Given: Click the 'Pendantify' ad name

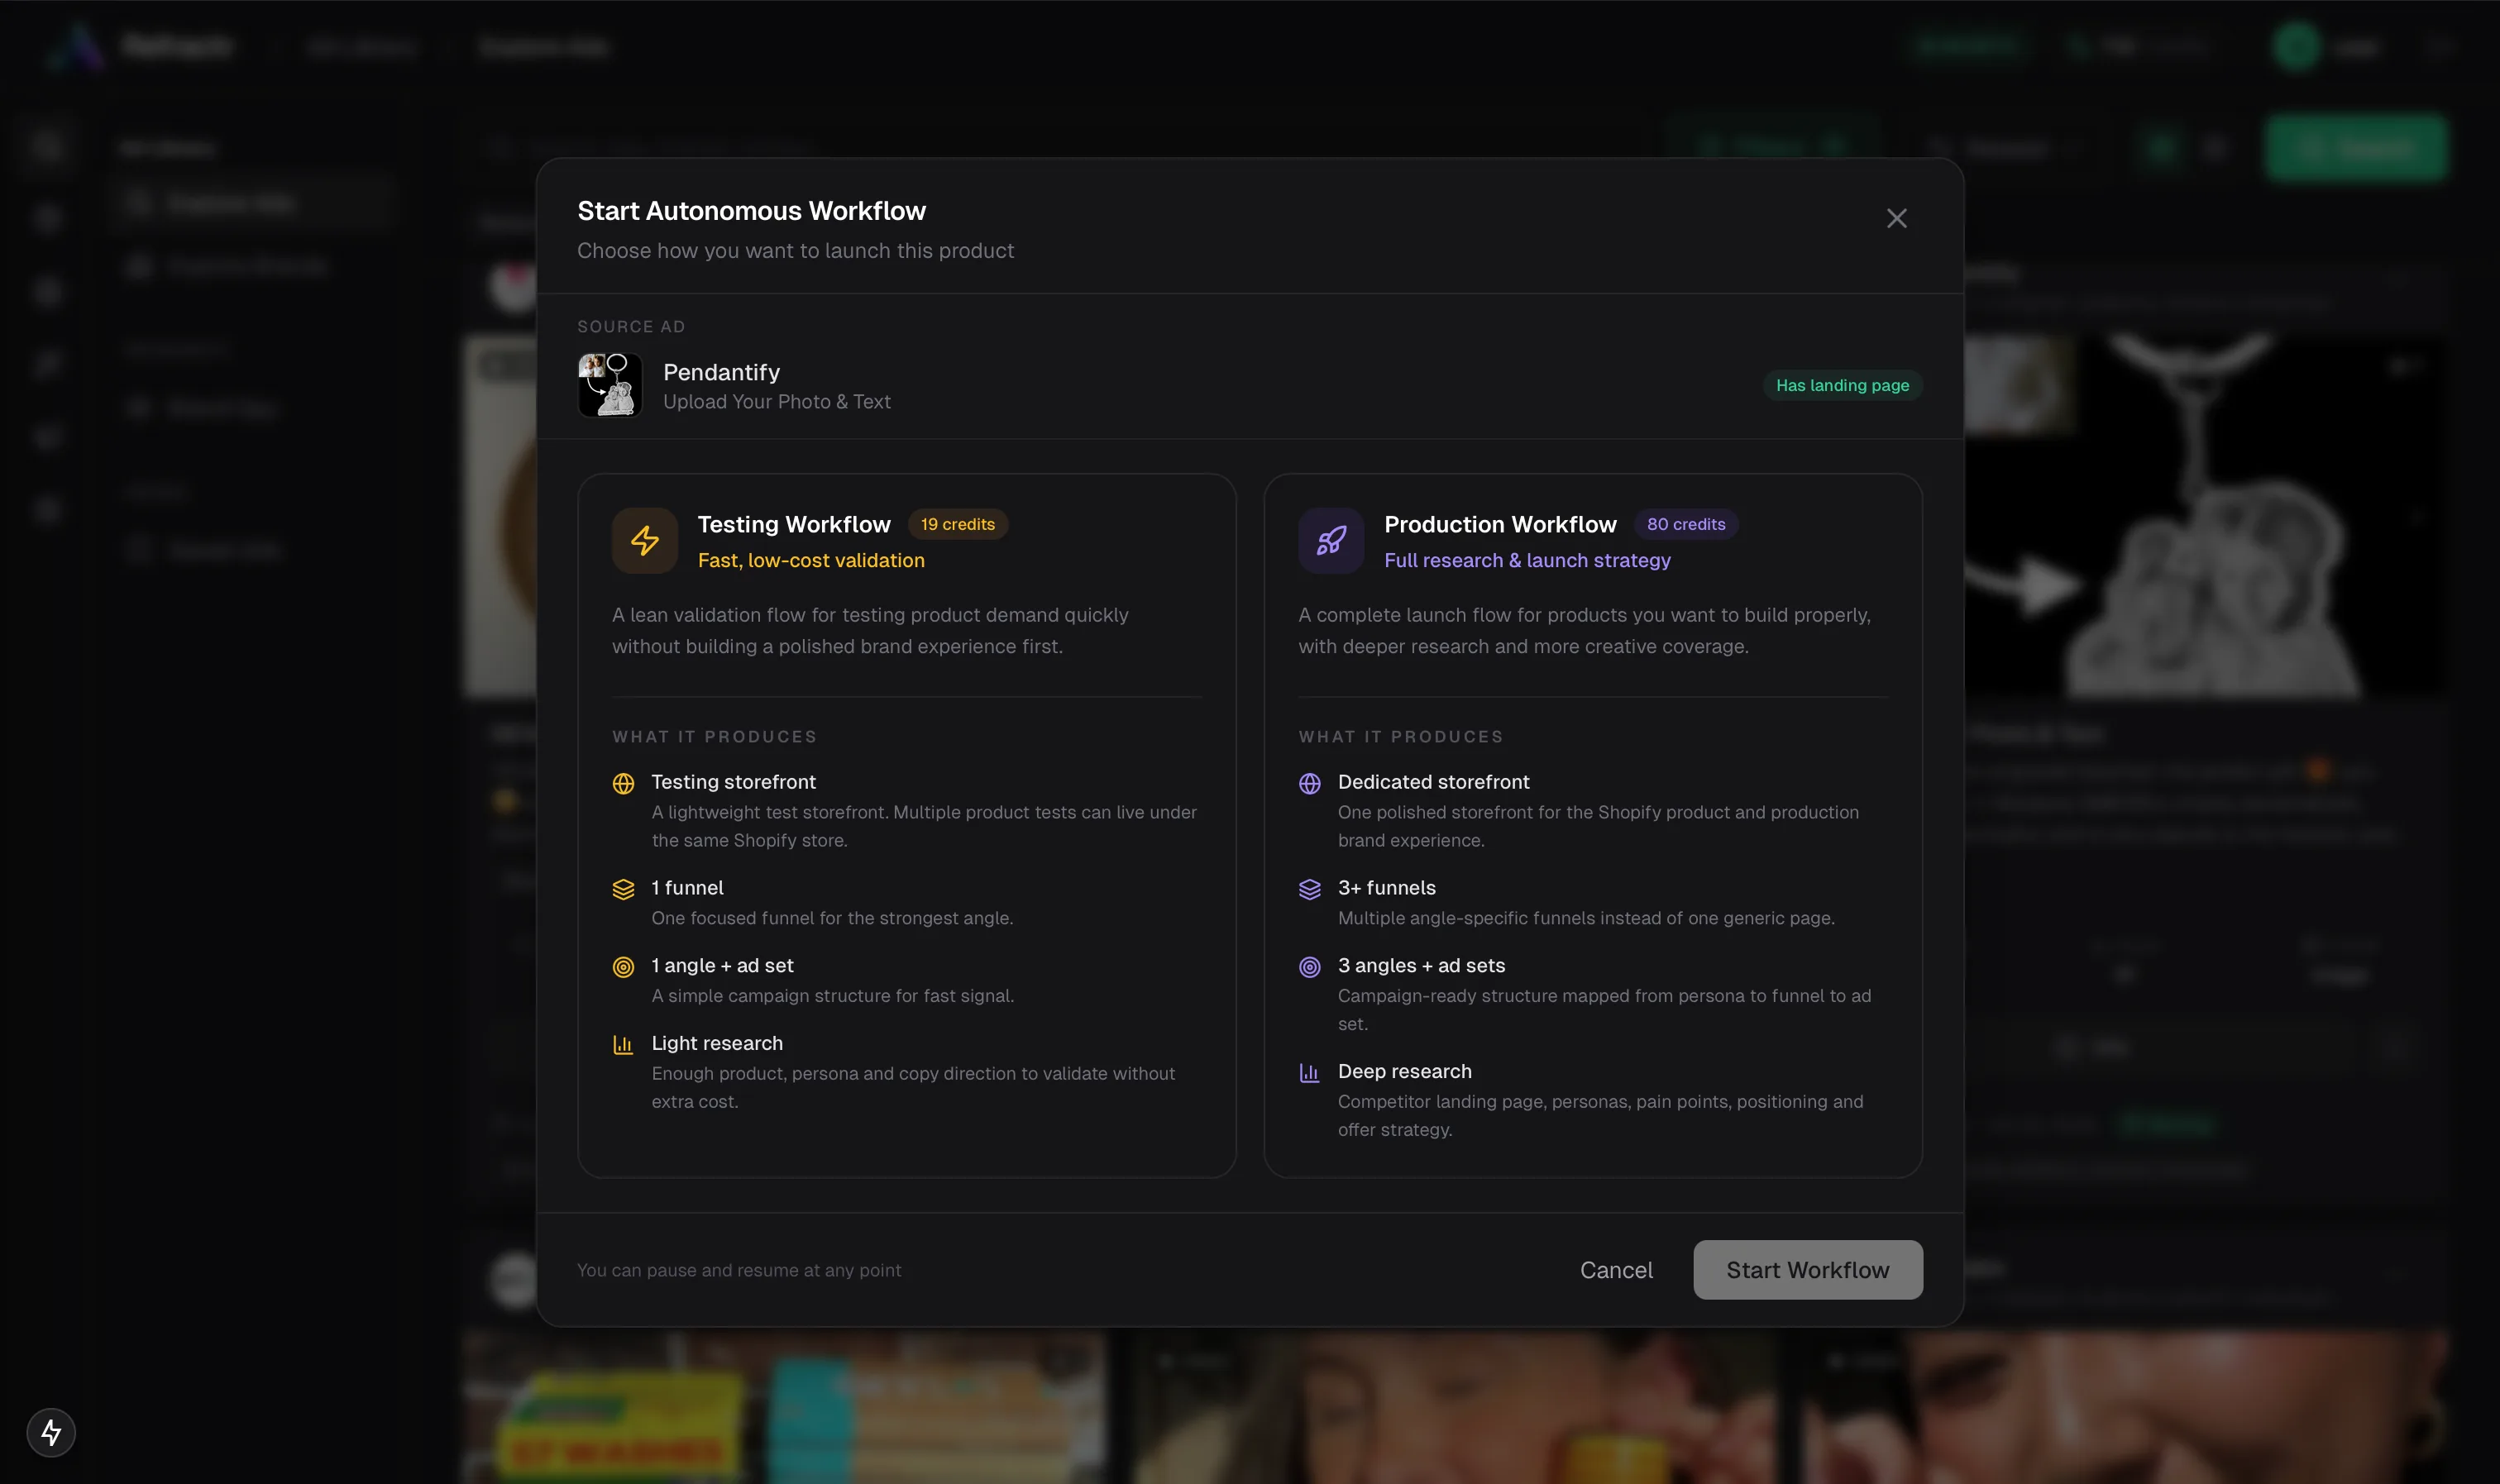Looking at the screenshot, I should (x=721, y=372).
